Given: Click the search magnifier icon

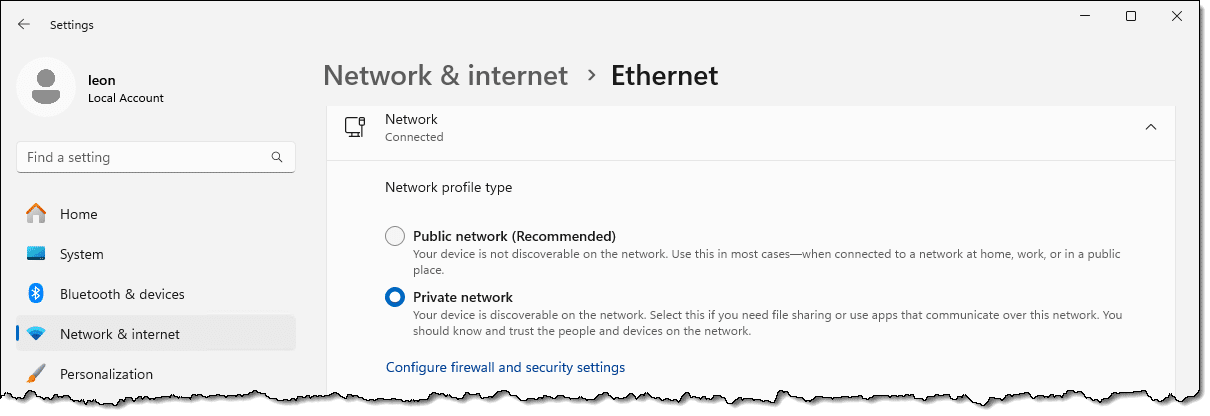Looking at the screenshot, I should pyautogui.click(x=277, y=157).
